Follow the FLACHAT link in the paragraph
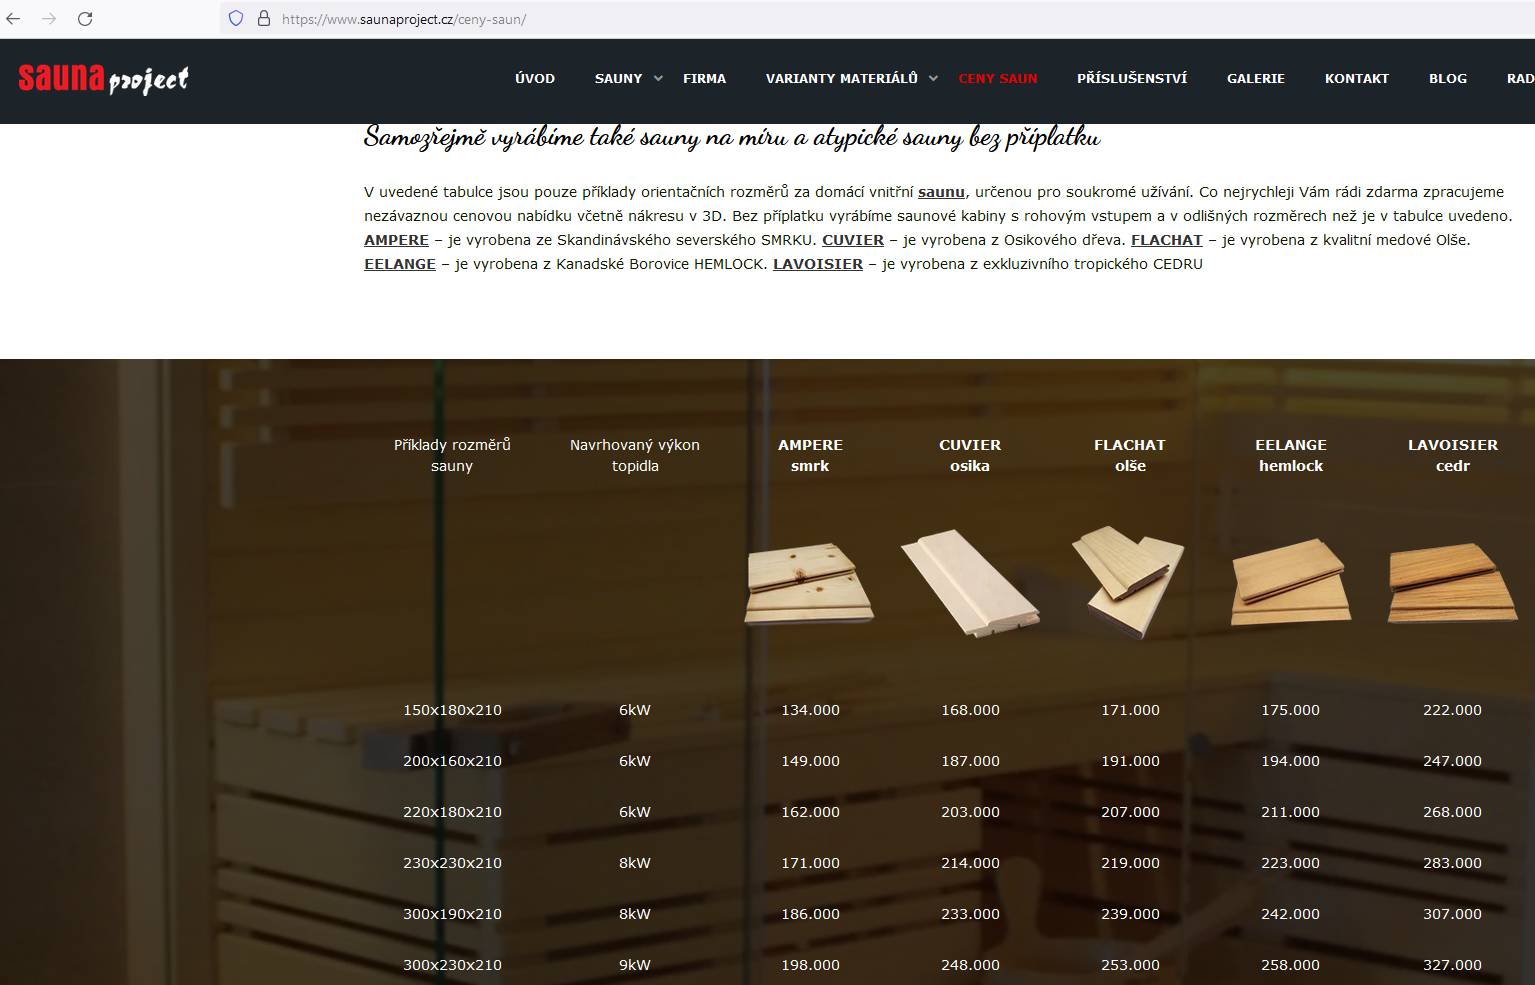1535x985 pixels. (x=1166, y=240)
